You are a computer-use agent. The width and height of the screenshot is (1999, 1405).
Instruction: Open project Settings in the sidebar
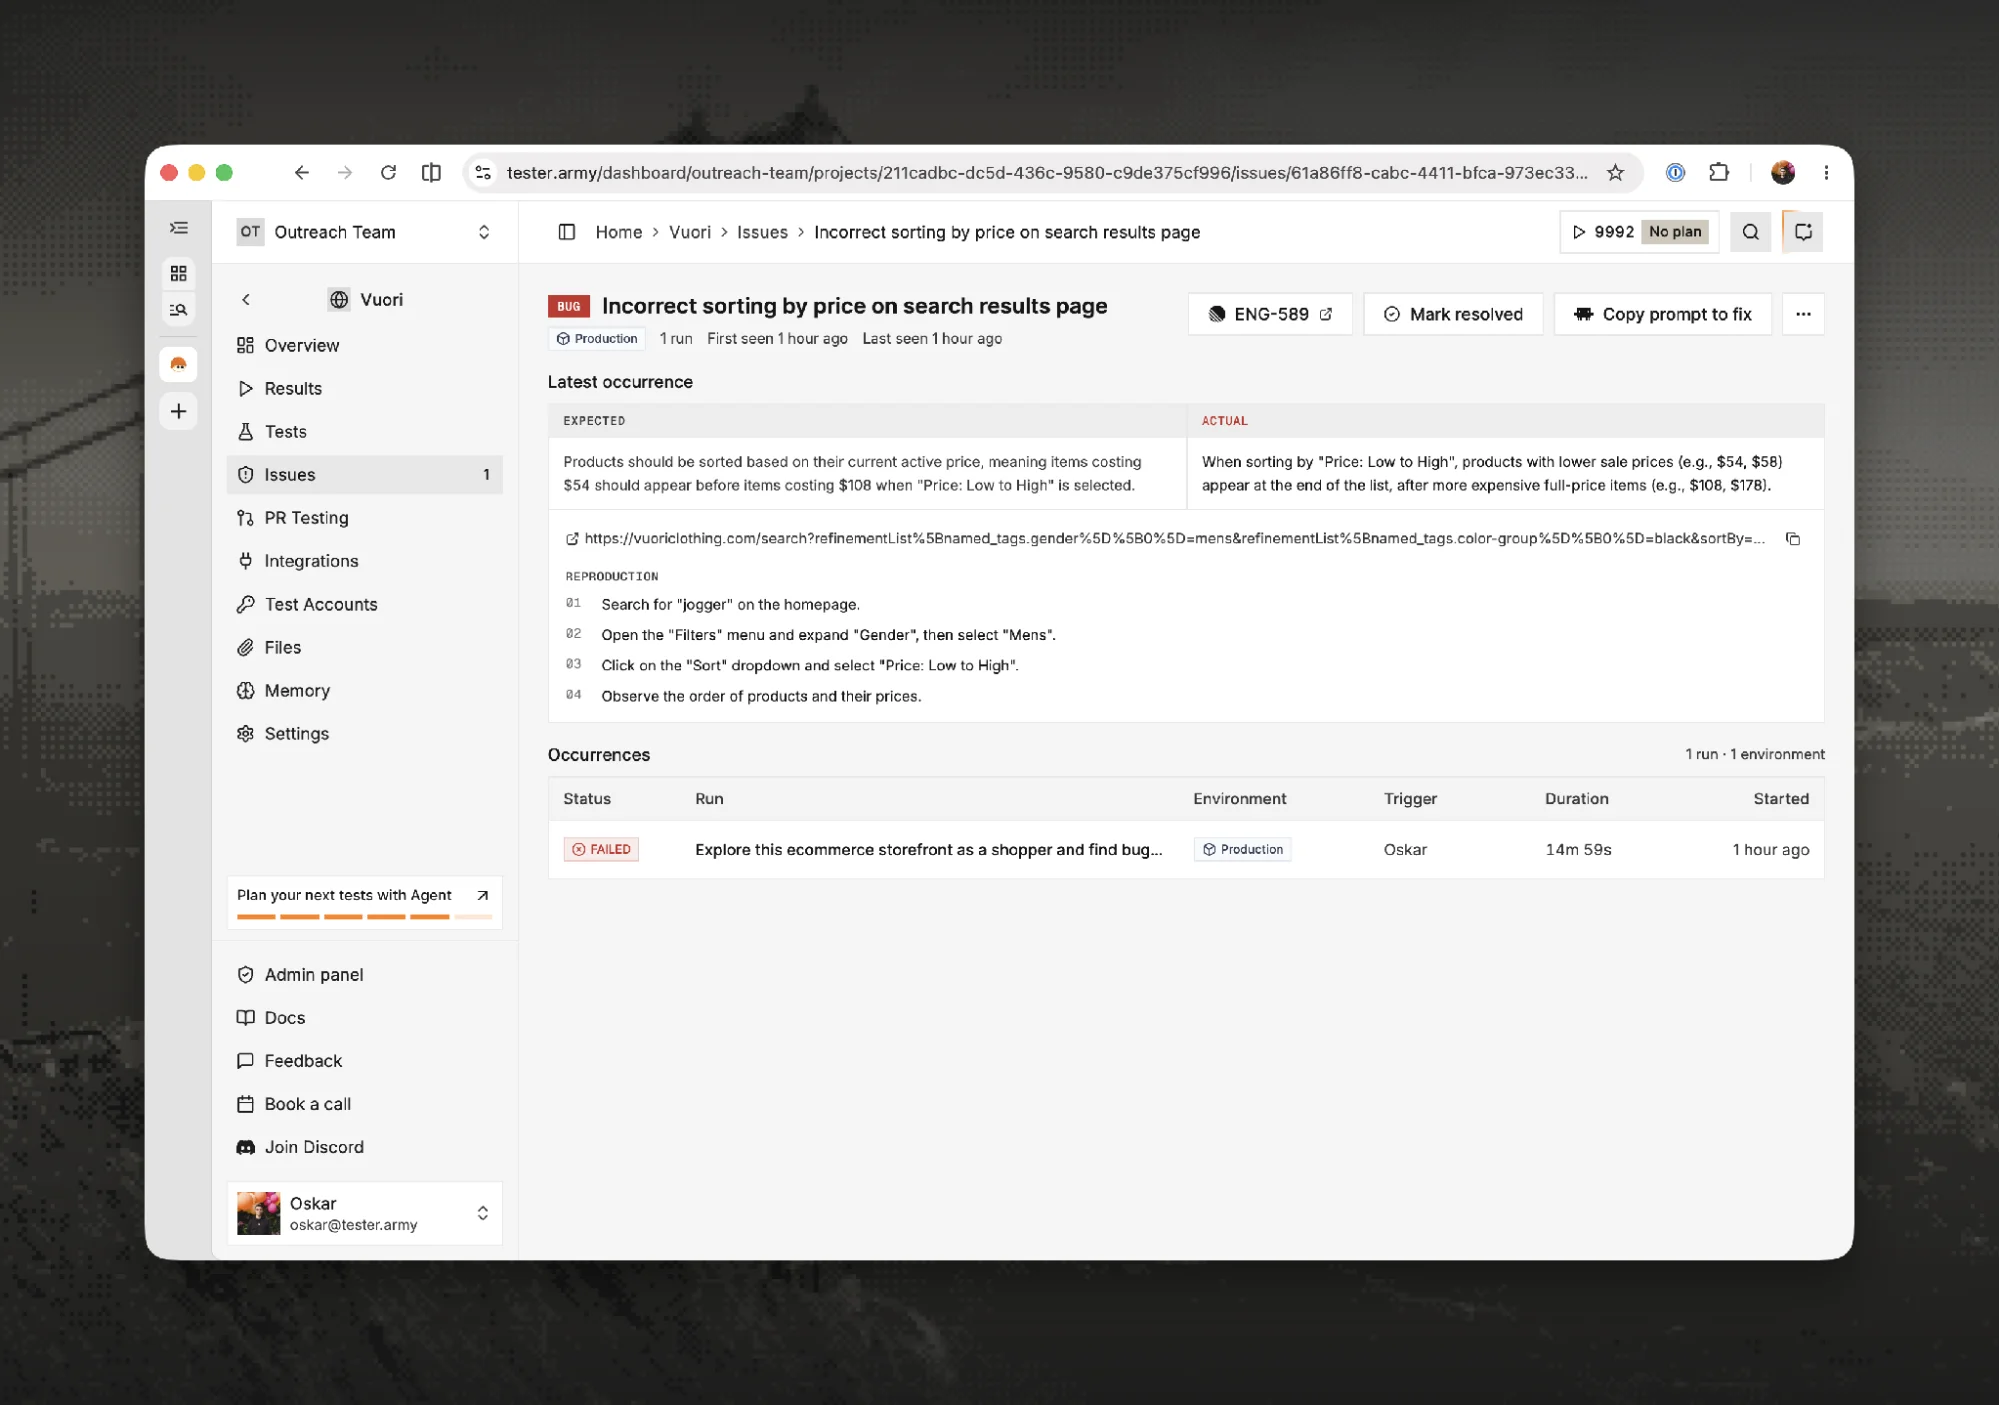pos(365,733)
